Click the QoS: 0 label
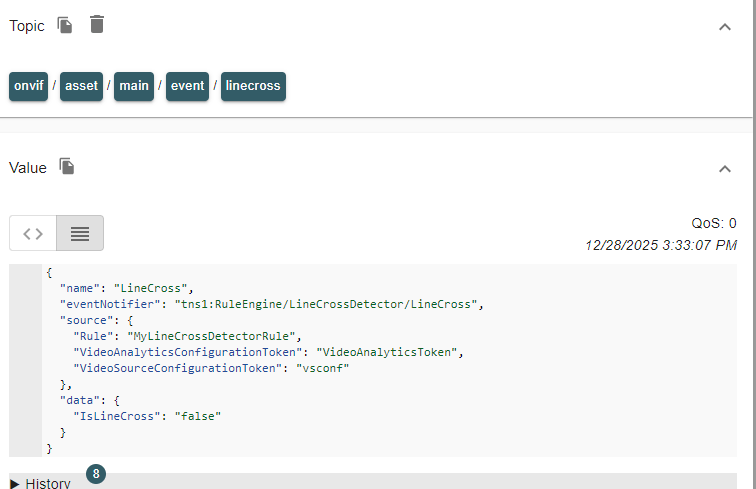Screen dimensions: 756x489 pos(713,223)
